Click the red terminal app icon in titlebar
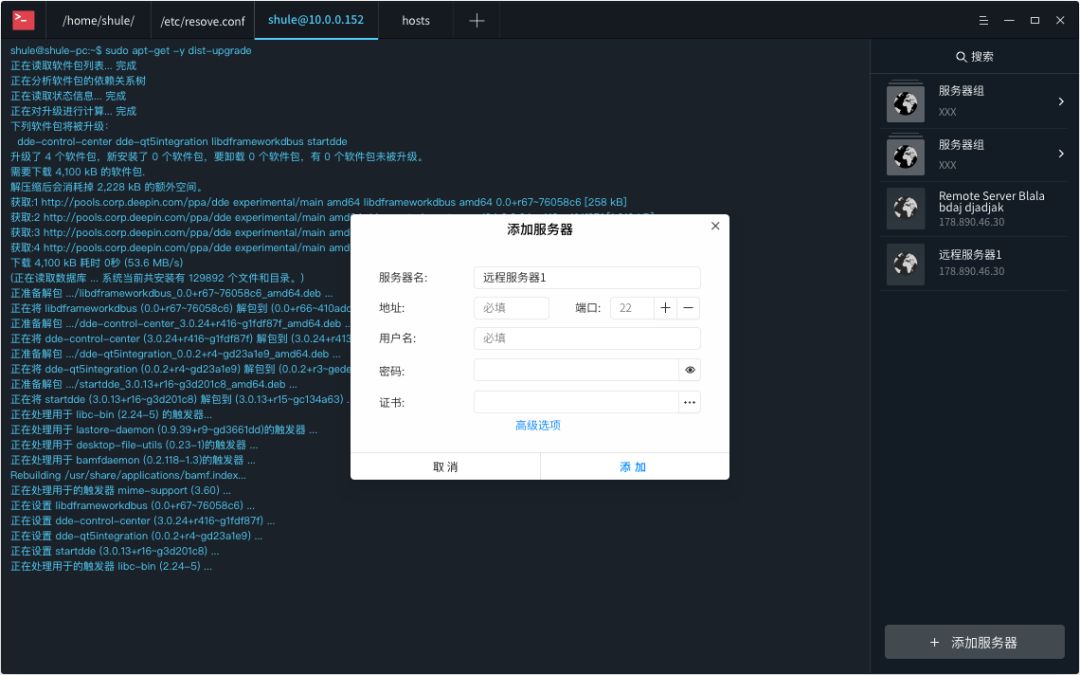Image resolution: width=1080 pixels, height=675 pixels. [x=22, y=19]
